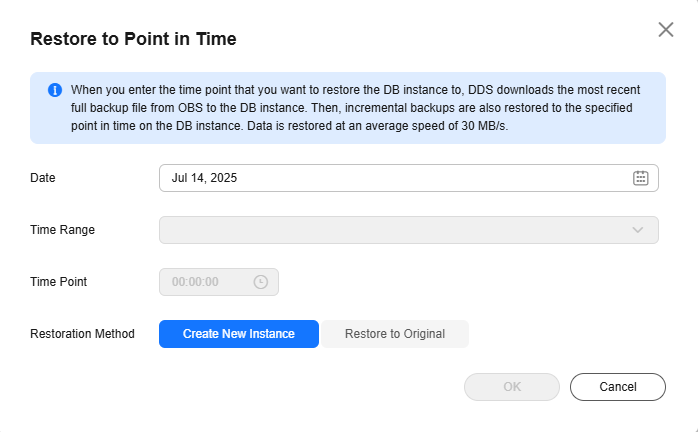The height and width of the screenshot is (432, 698).
Task: Click the Restoration Method label
Action: (x=82, y=334)
